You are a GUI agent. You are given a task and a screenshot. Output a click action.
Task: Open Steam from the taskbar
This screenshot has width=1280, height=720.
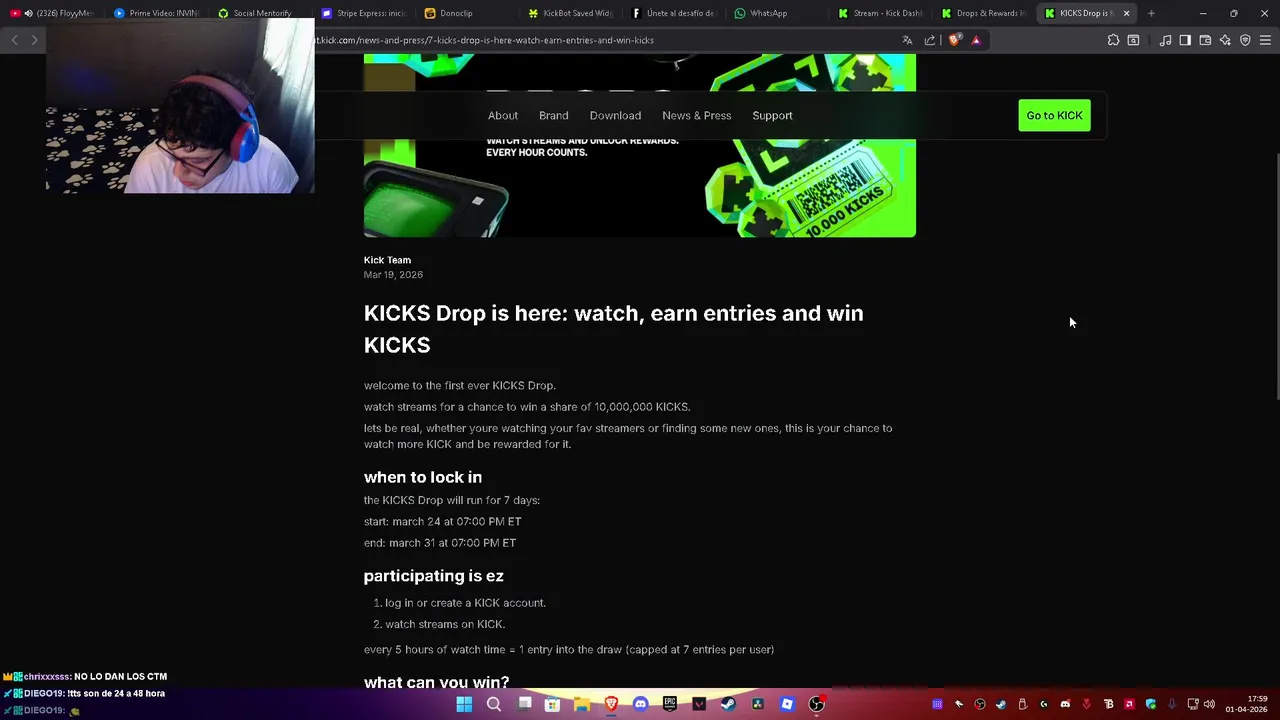click(728, 704)
